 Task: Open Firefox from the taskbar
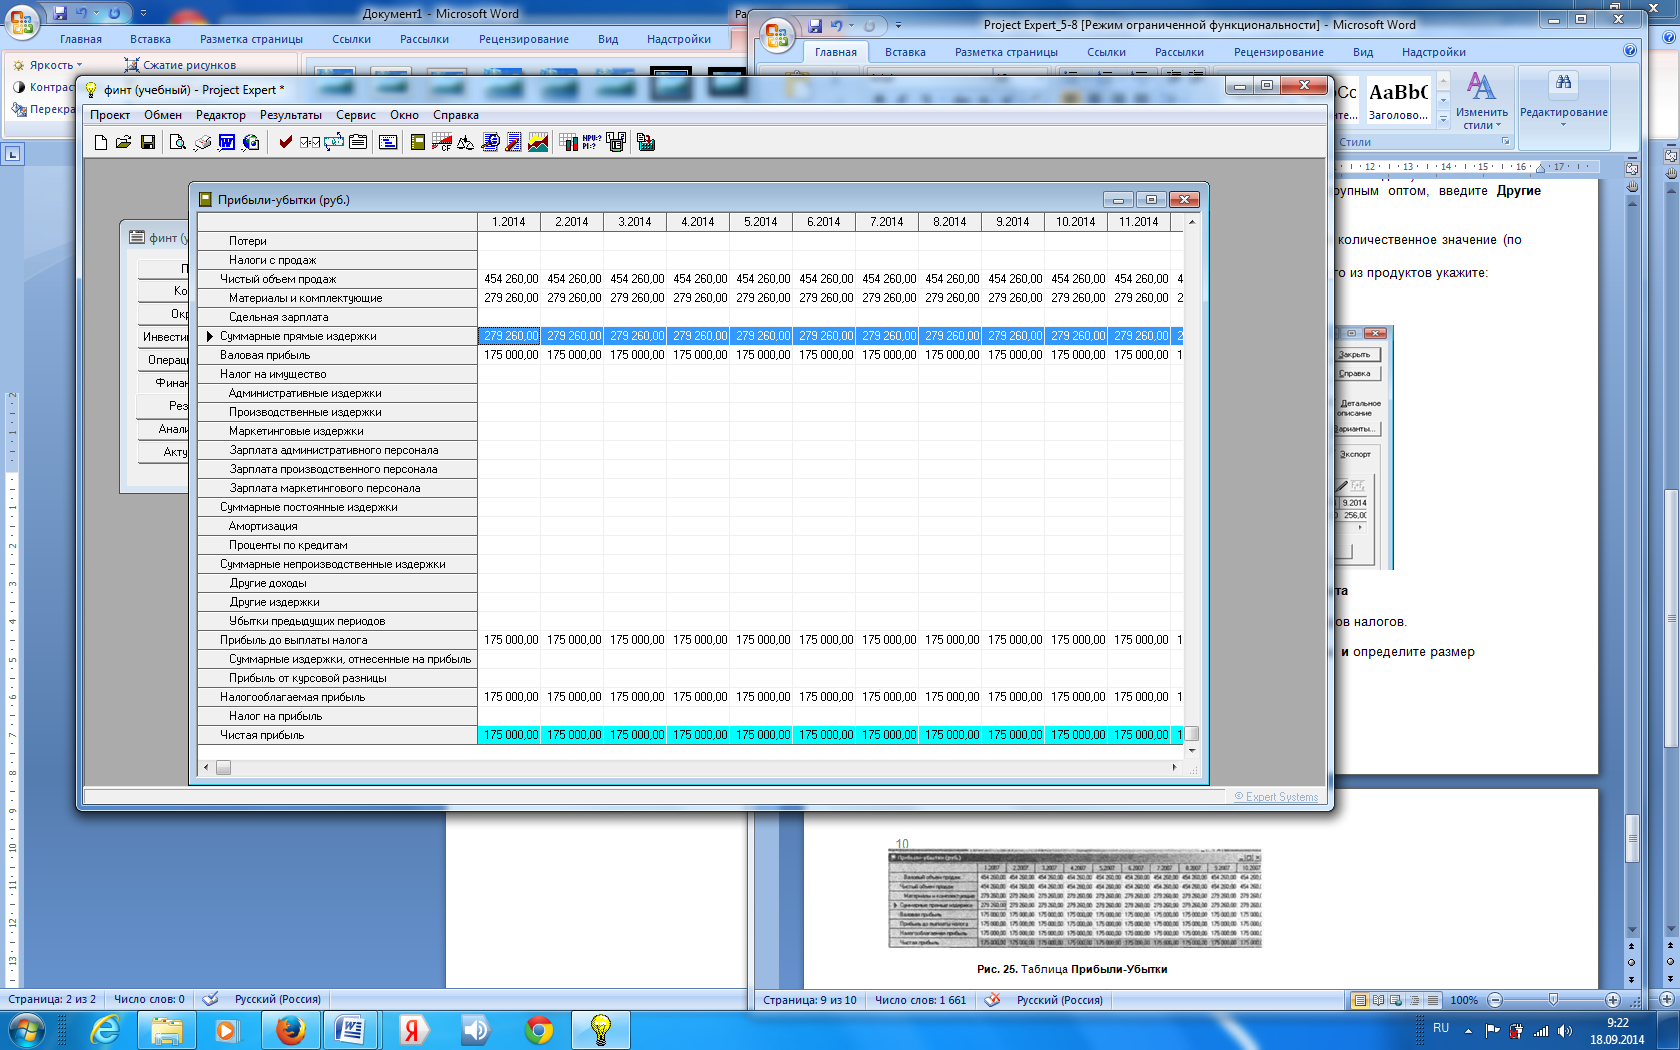click(x=291, y=1030)
